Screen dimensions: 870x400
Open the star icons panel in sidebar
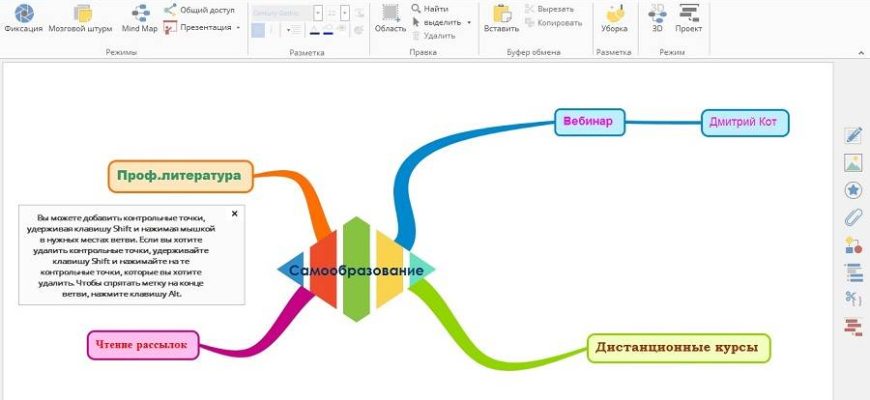tap(853, 190)
